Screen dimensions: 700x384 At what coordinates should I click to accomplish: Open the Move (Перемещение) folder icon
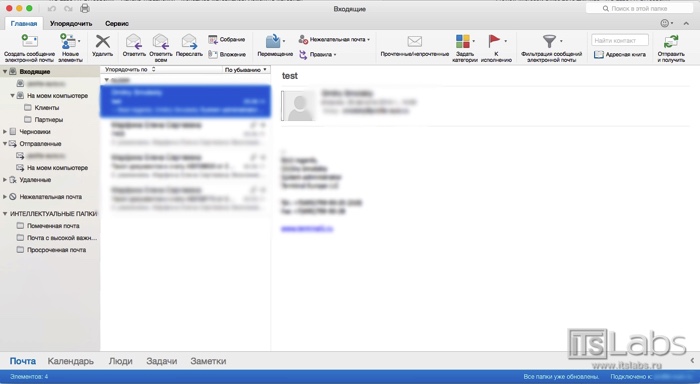coord(273,41)
